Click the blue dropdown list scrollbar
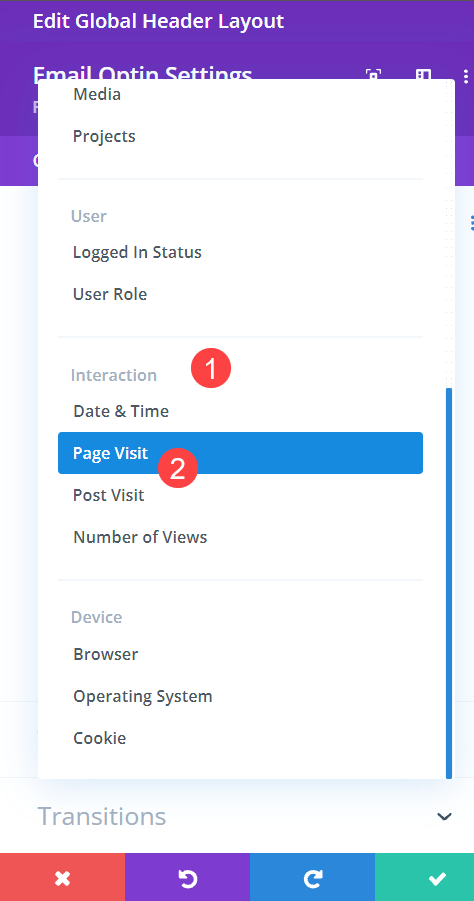474x901 pixels. click(x=449, y=583)
